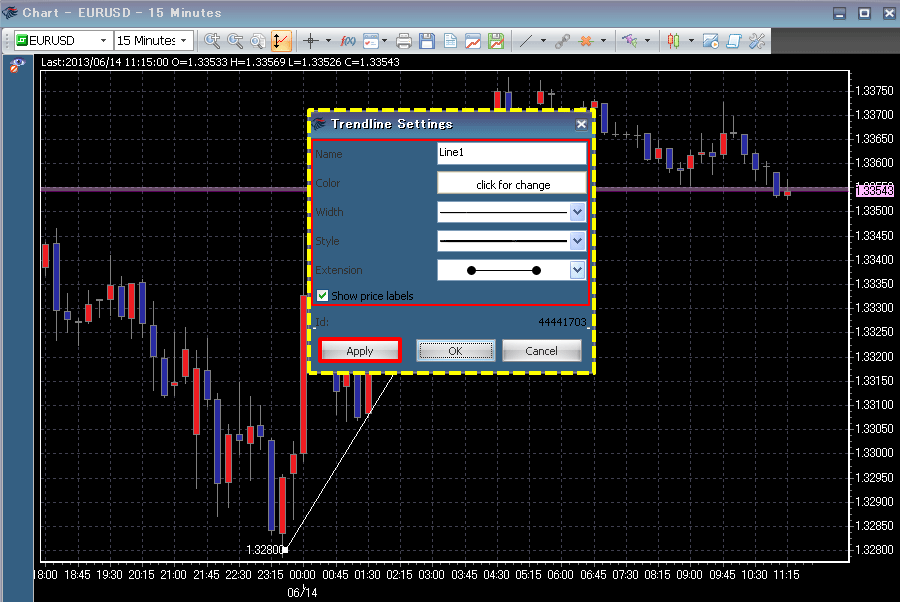Click the Last quote info line above chart
Viewport: 900px width, 602px height.
pos(220,62)
